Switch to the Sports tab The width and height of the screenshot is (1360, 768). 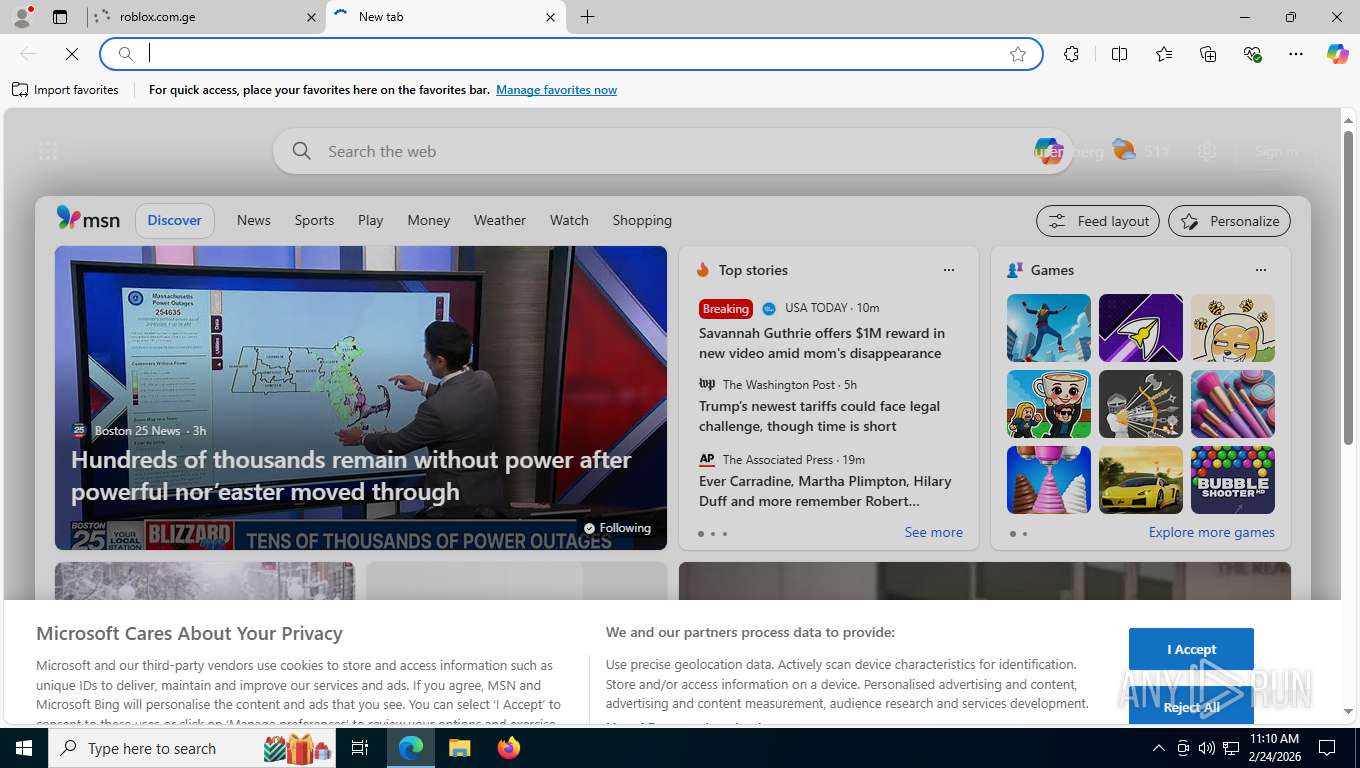tap(314, 220)
